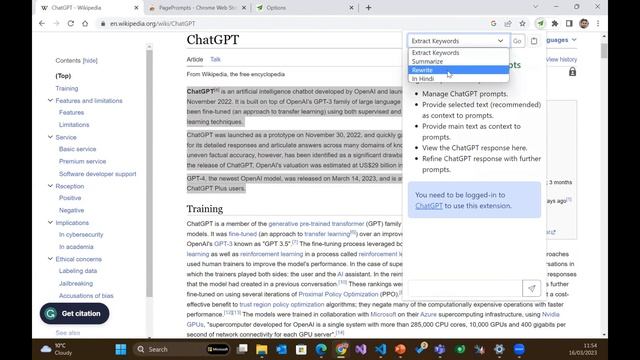The height and width of the screenshot is (360, 640).
Task: Open Visual Studio purple icon in taskbar
Action: 361,349
